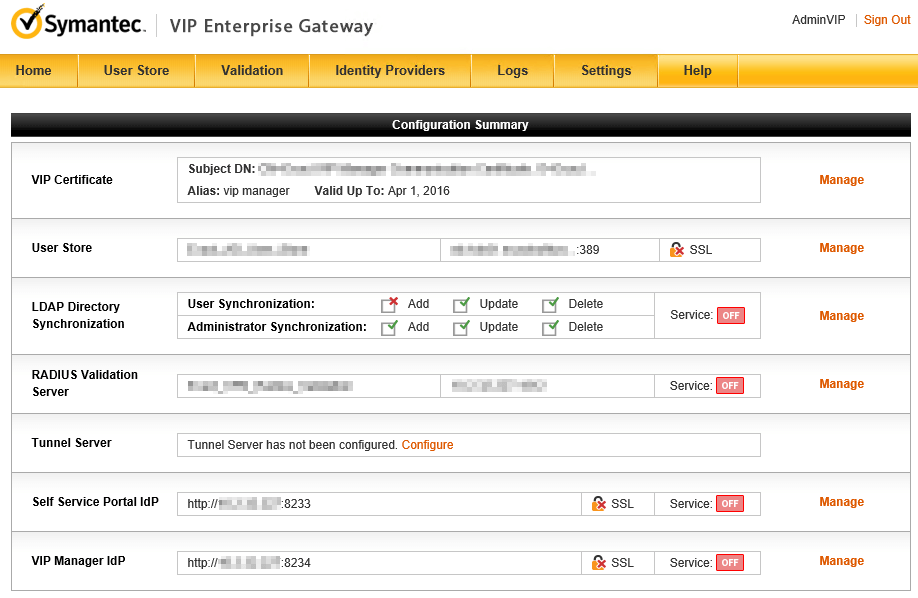The width and height of the screenshot is (918, 598).
Task: Click the 'User Synchronization:' label
Action: click(x=251, y=304)
